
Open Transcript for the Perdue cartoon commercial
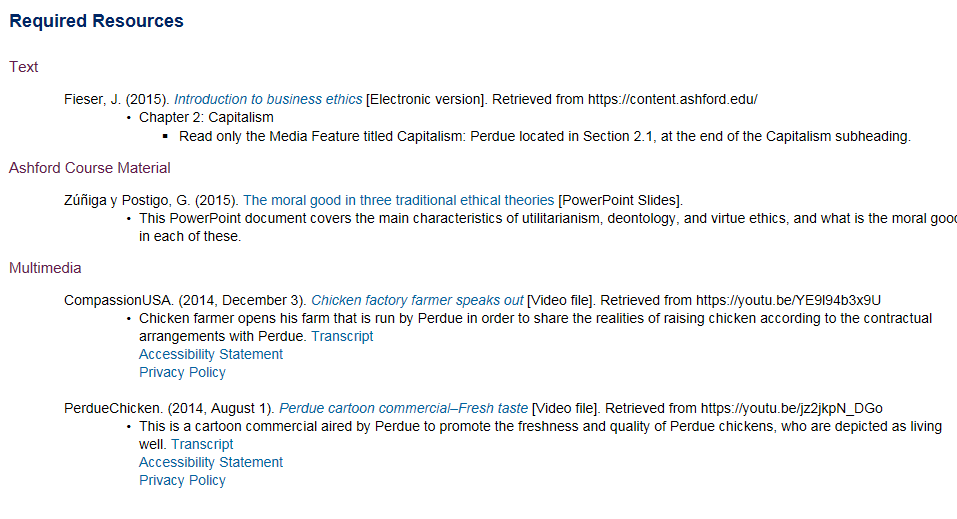(x=202, y=444)
